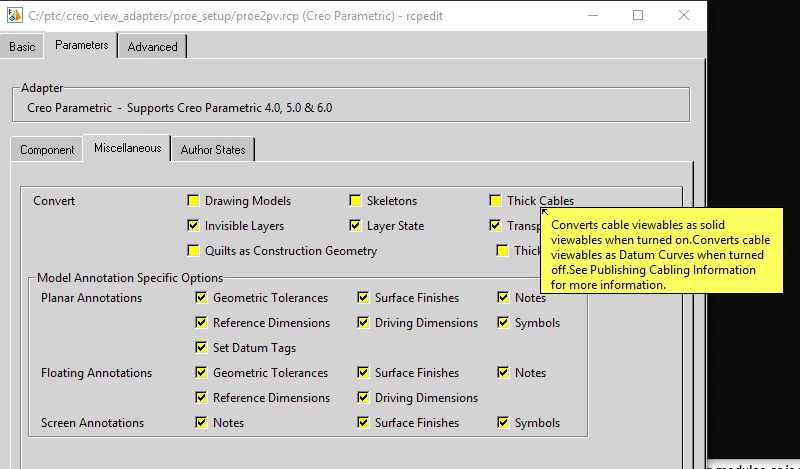Toggle the checkbox beside the partly hidden Thick label under Transp
Image resolution: width=800 pixels, height=469 pixels.
pos(503,251)
